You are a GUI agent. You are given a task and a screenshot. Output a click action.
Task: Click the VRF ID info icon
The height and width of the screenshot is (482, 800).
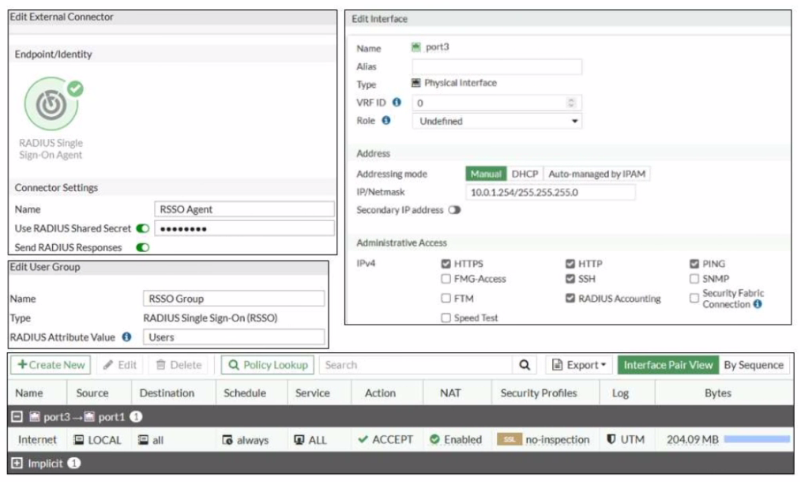click(x=396, y=102)
